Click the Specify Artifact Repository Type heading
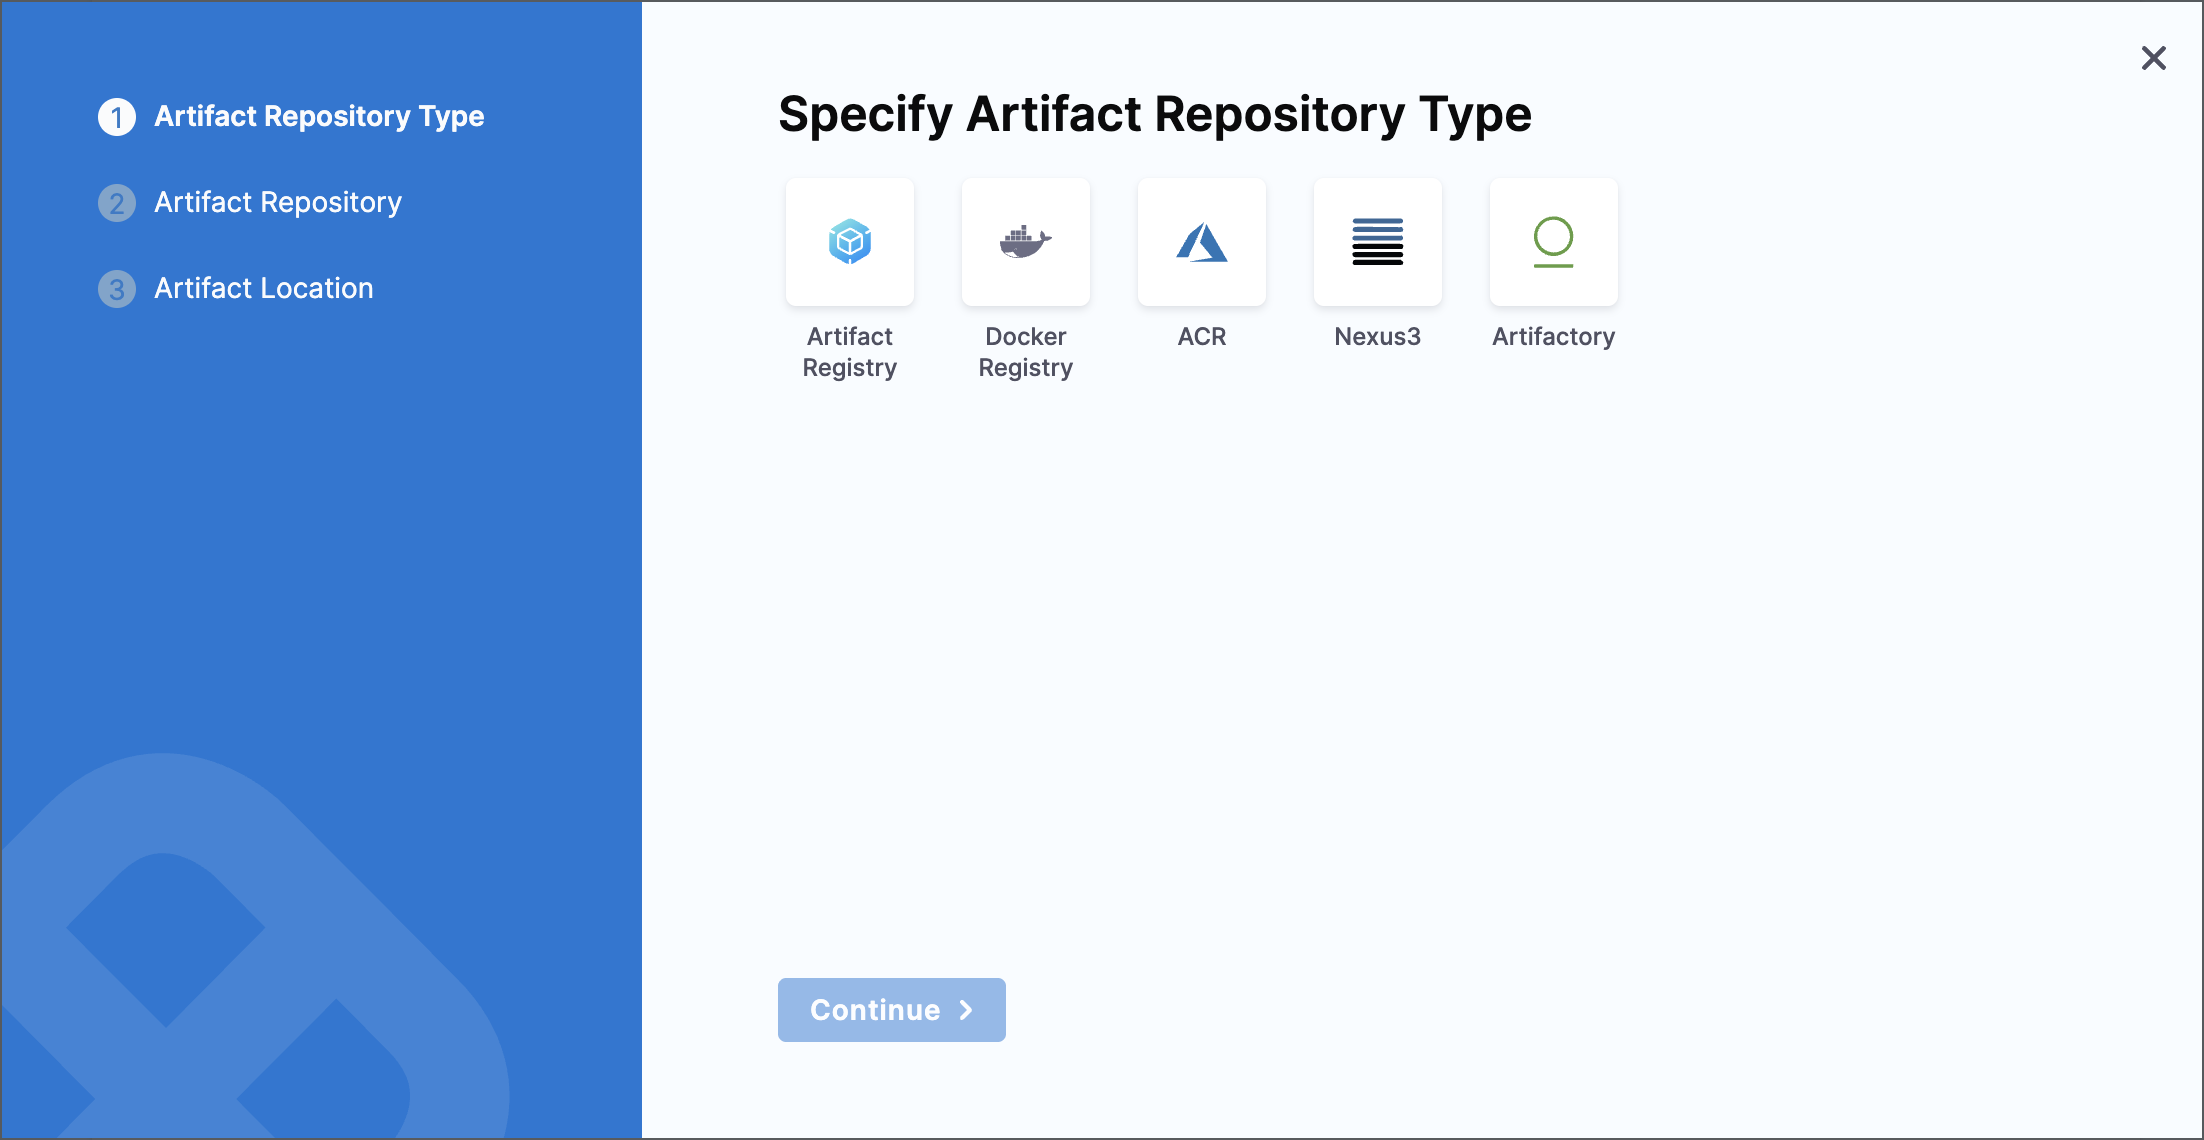Image resolution: width=2204 pixels, height=1140 pixels. pyautogui.click(x=1154, y=114)
